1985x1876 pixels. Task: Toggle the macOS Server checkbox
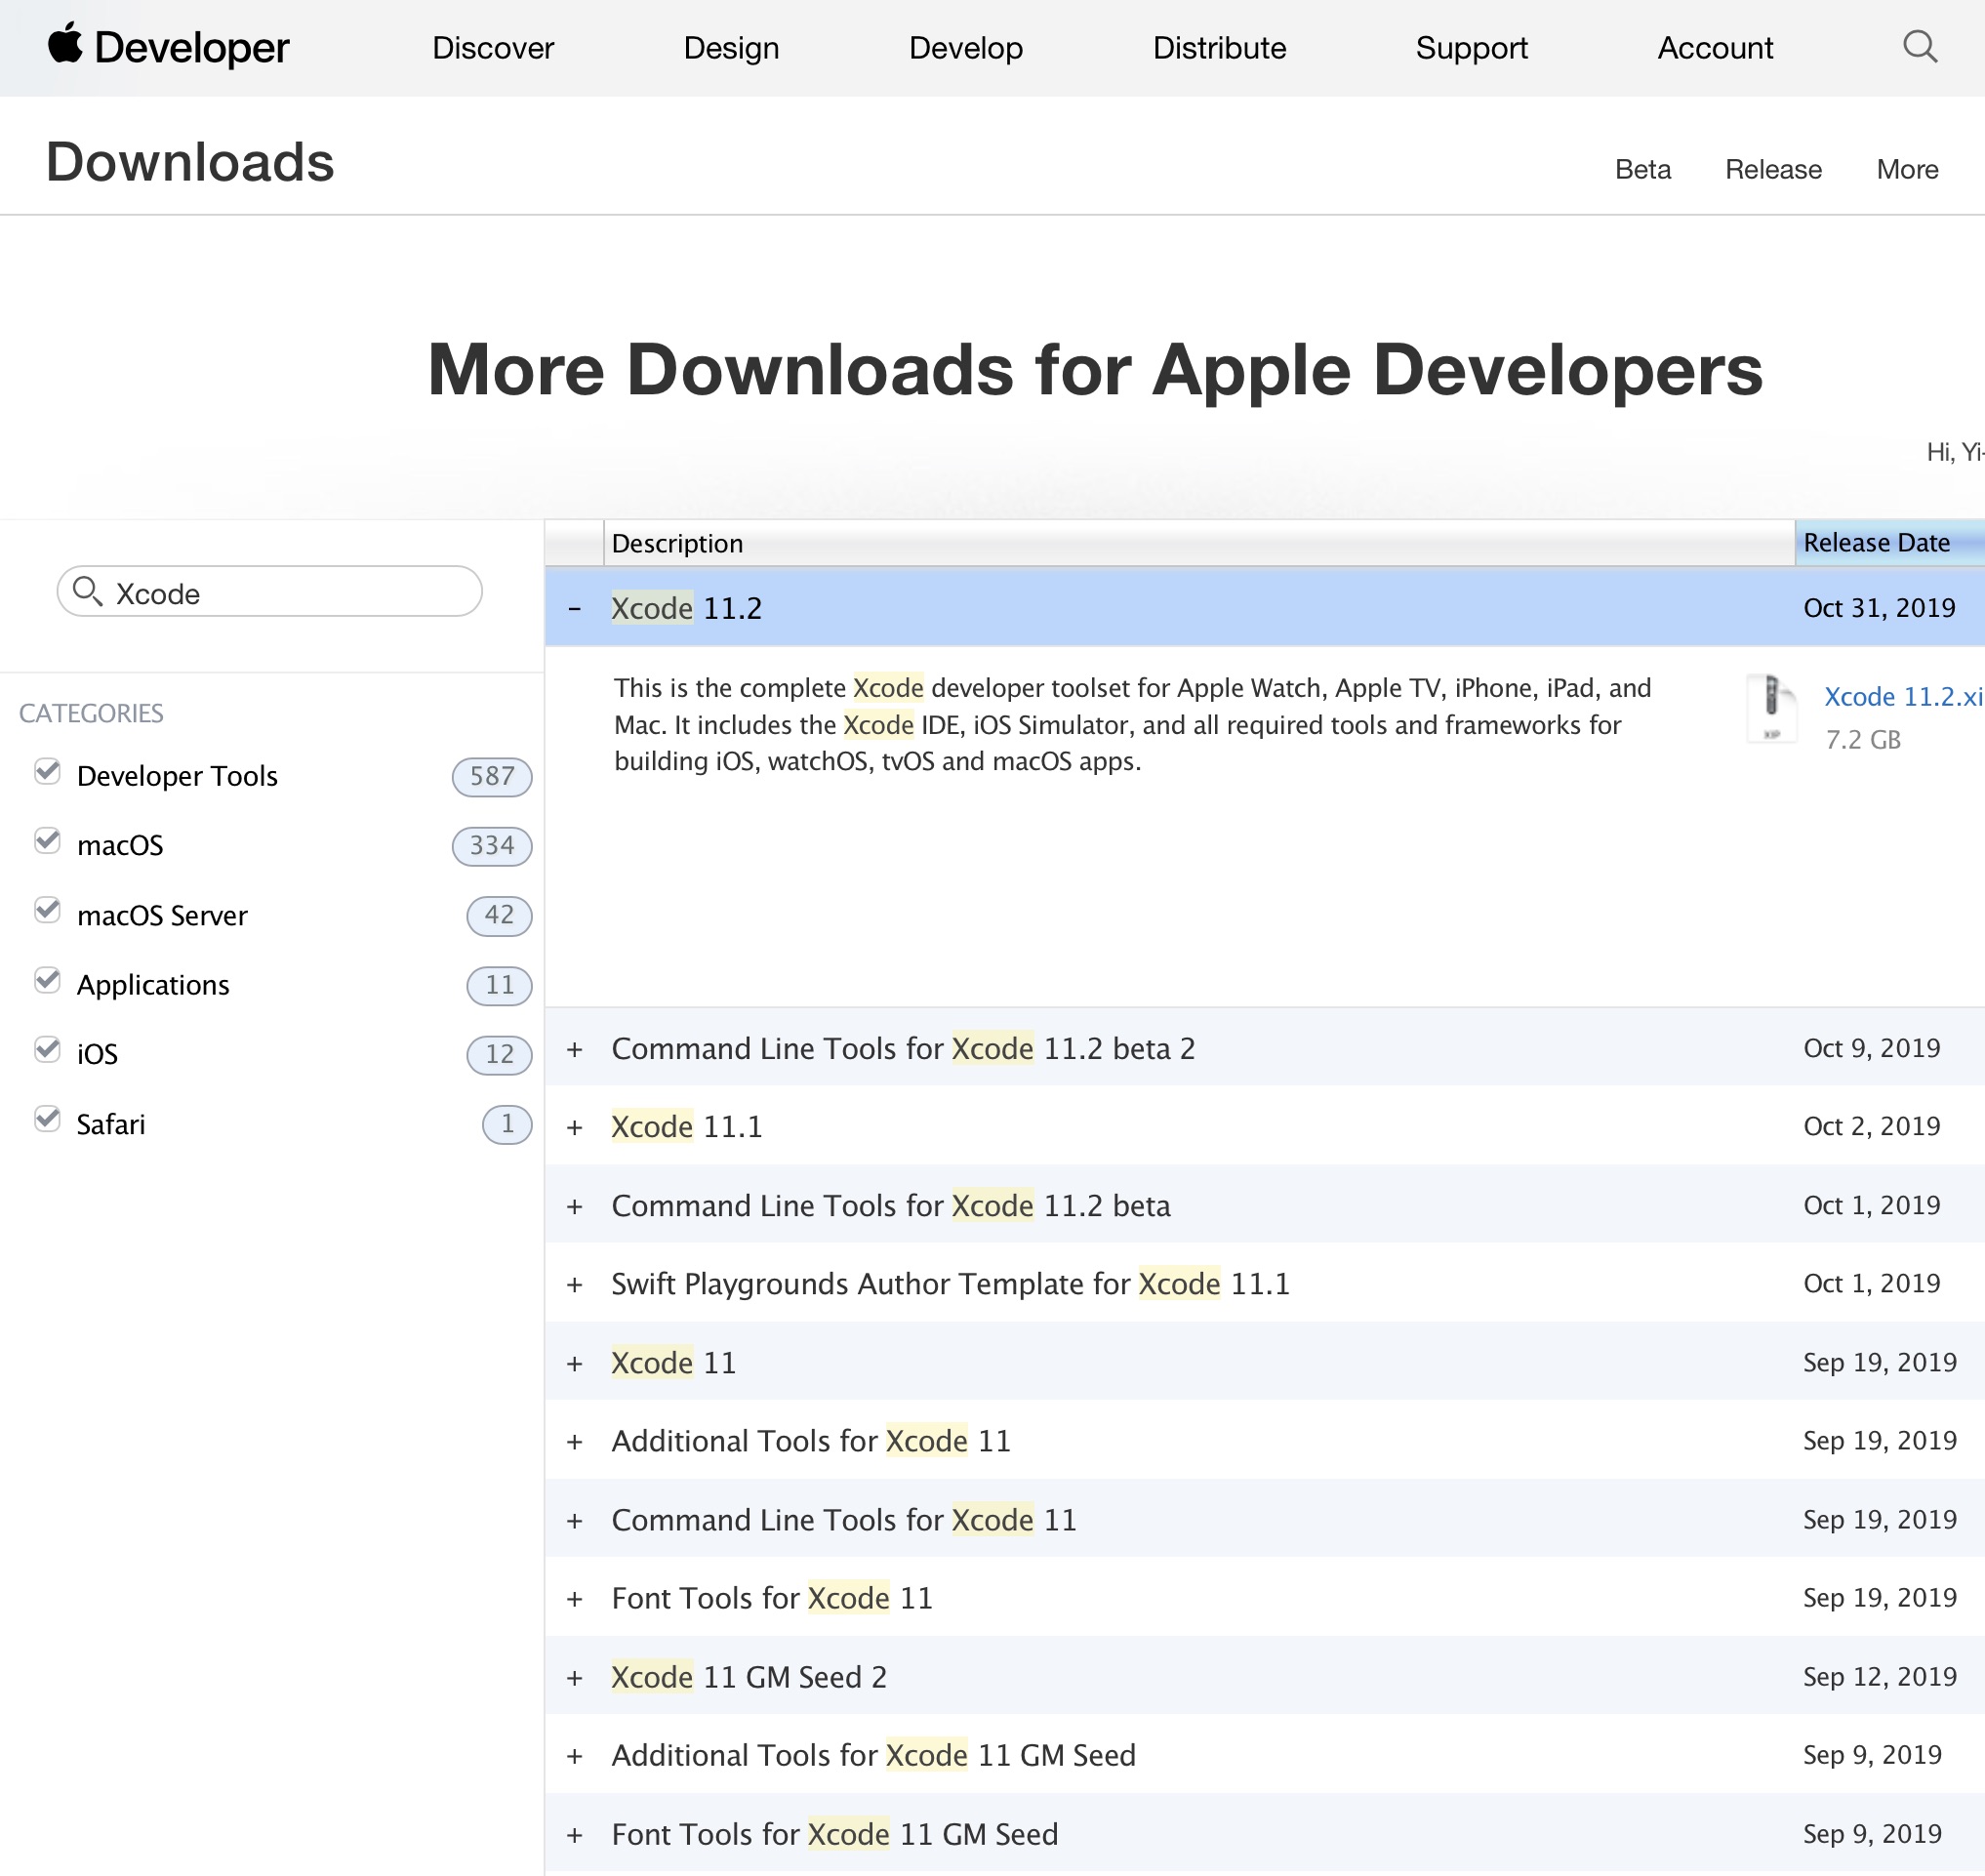[x=47, y=912]
